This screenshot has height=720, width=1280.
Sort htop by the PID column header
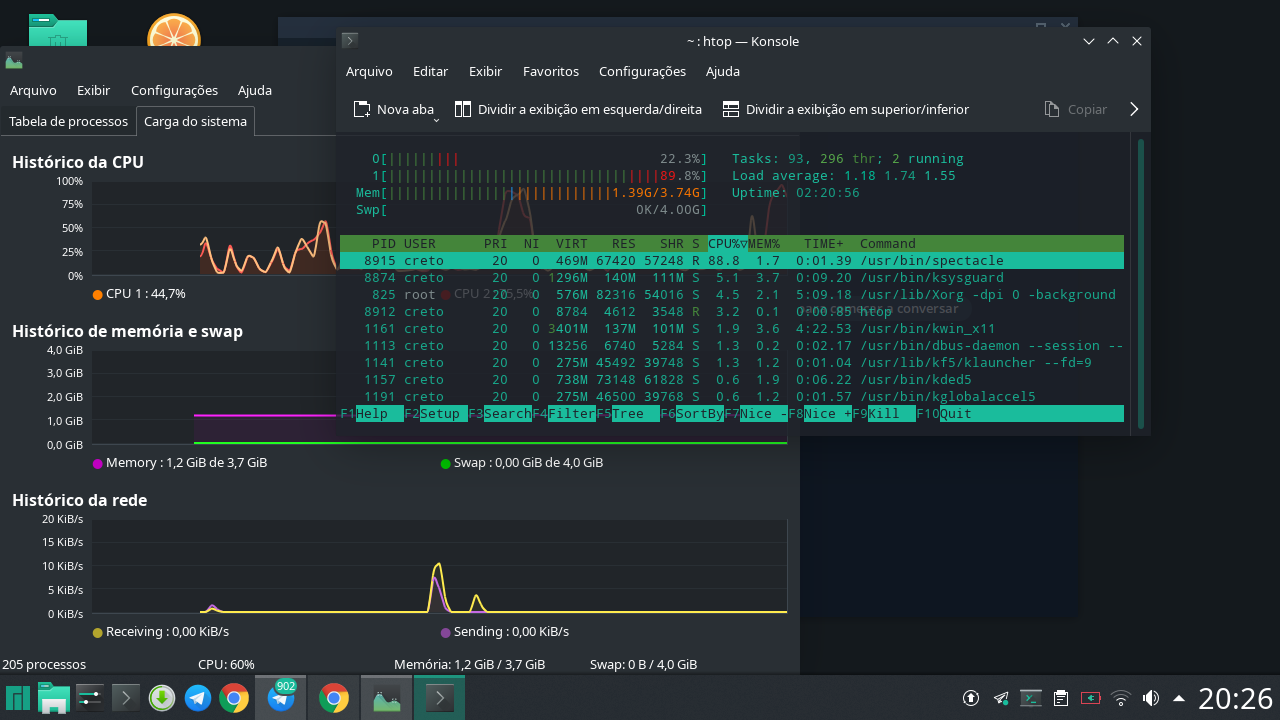[383, 244]
